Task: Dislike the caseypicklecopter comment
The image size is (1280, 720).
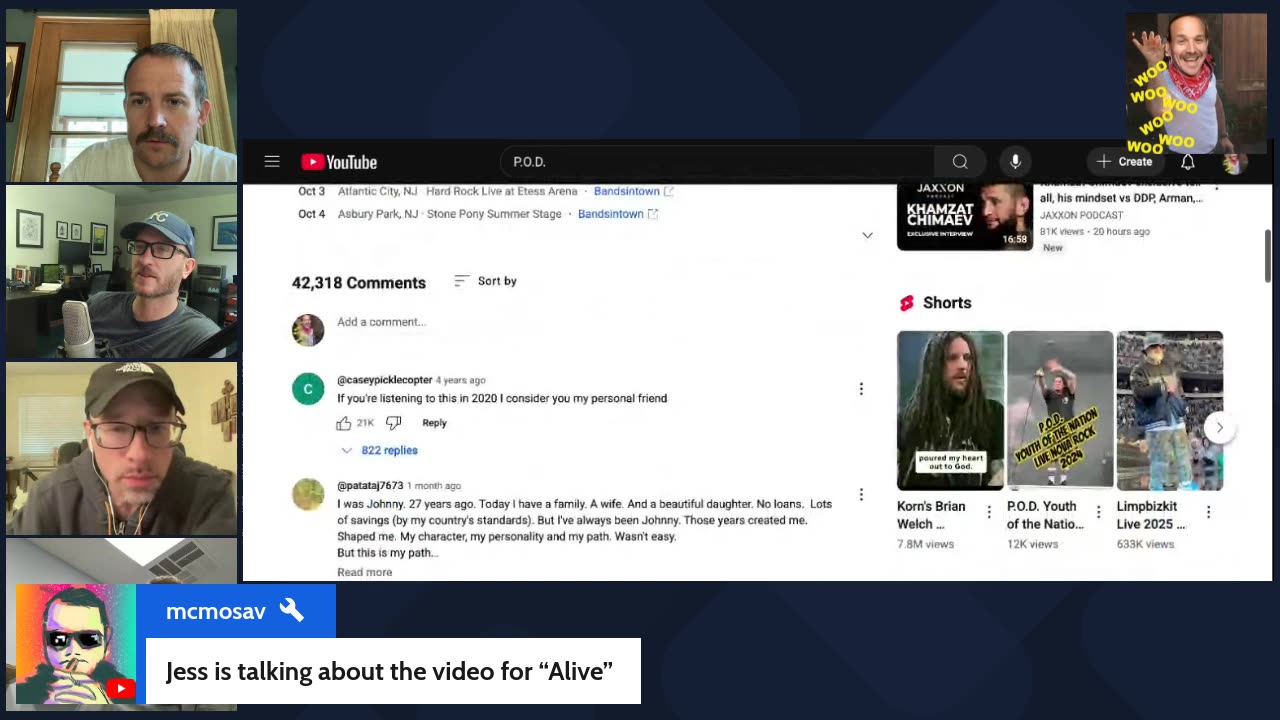Action: tap(393, 423)
